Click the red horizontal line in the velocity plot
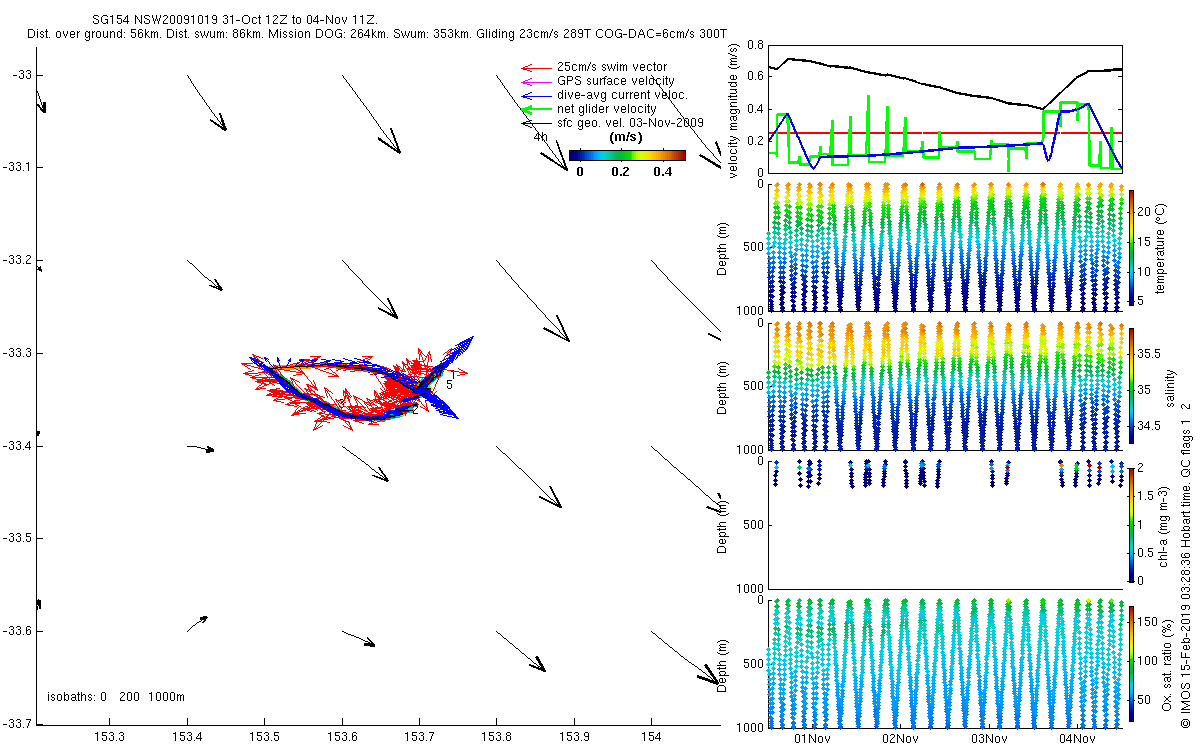This screenshot has width=1200, height=750. [945, 132]
